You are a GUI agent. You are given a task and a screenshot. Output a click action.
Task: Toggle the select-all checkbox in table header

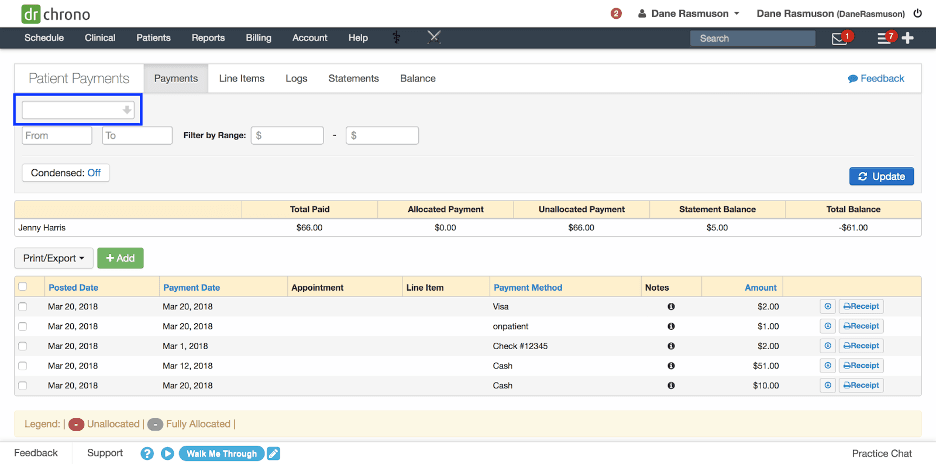pos(23,287)
